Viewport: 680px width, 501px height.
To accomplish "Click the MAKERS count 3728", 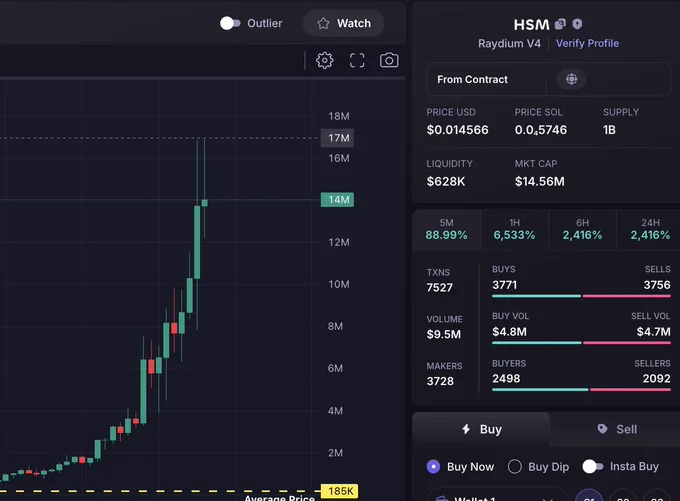I will pos(440,381).
